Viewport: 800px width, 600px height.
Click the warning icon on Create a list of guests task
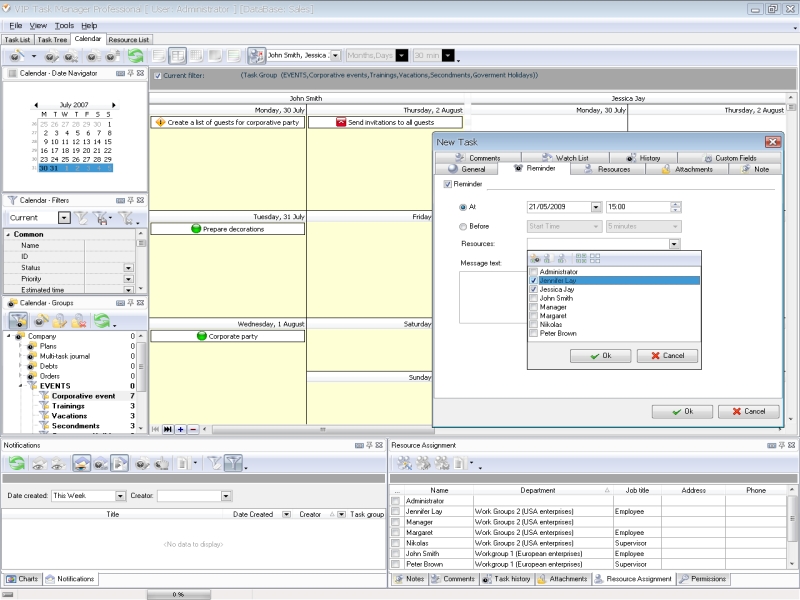[x=160, y=122]
